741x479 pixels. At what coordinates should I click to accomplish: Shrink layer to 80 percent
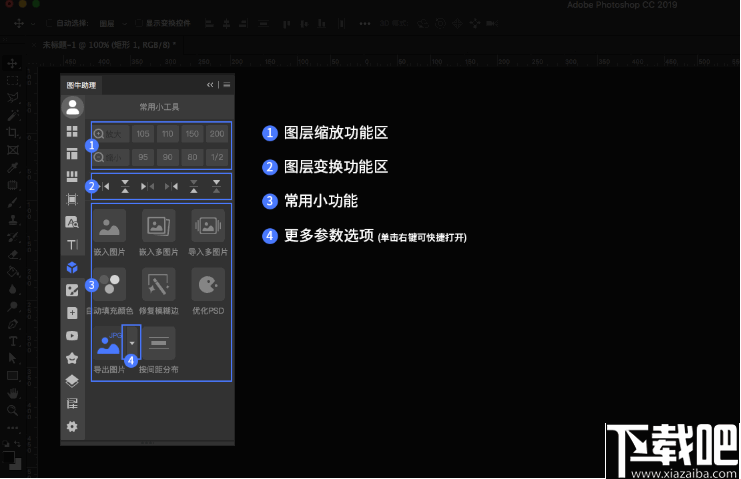click(192, 157)
